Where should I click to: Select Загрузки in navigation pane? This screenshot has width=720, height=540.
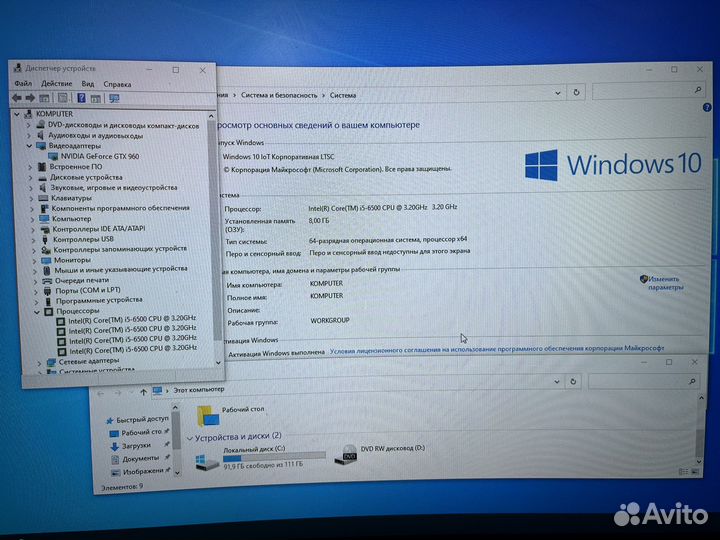pos(136,445)
